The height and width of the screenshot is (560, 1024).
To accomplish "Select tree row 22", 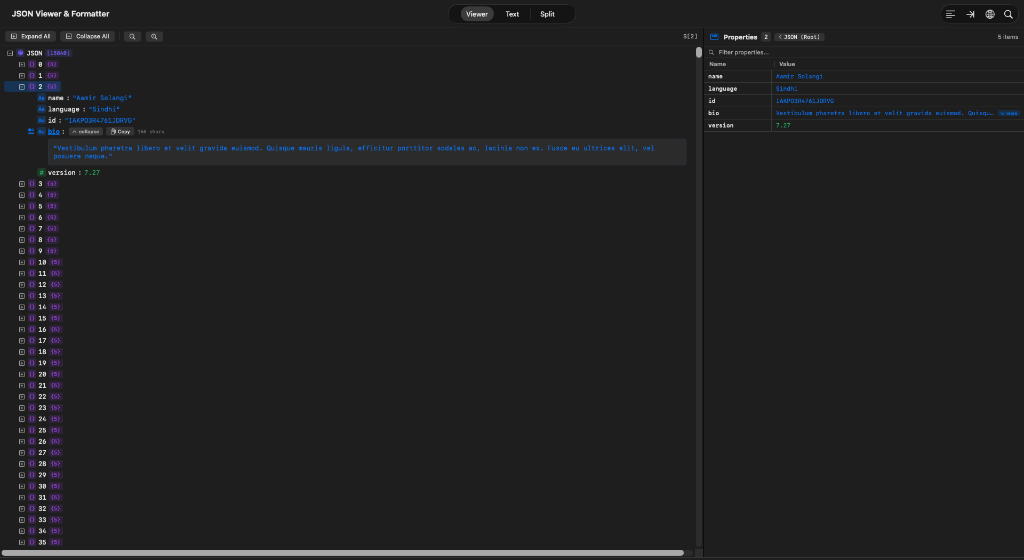I will tap(42, 397).
